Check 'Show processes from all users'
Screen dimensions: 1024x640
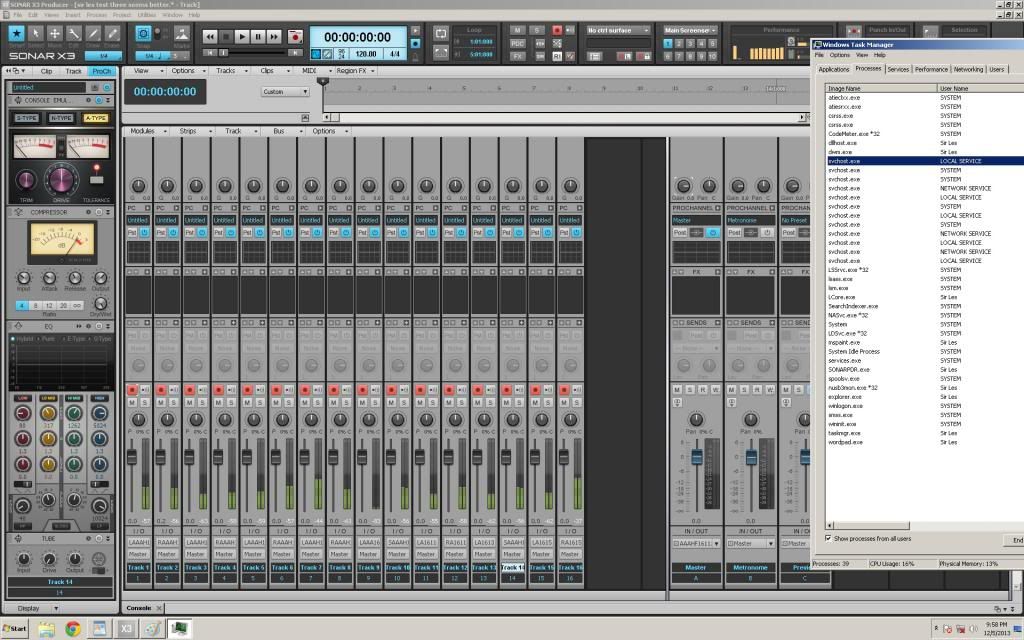pos(829,538)
